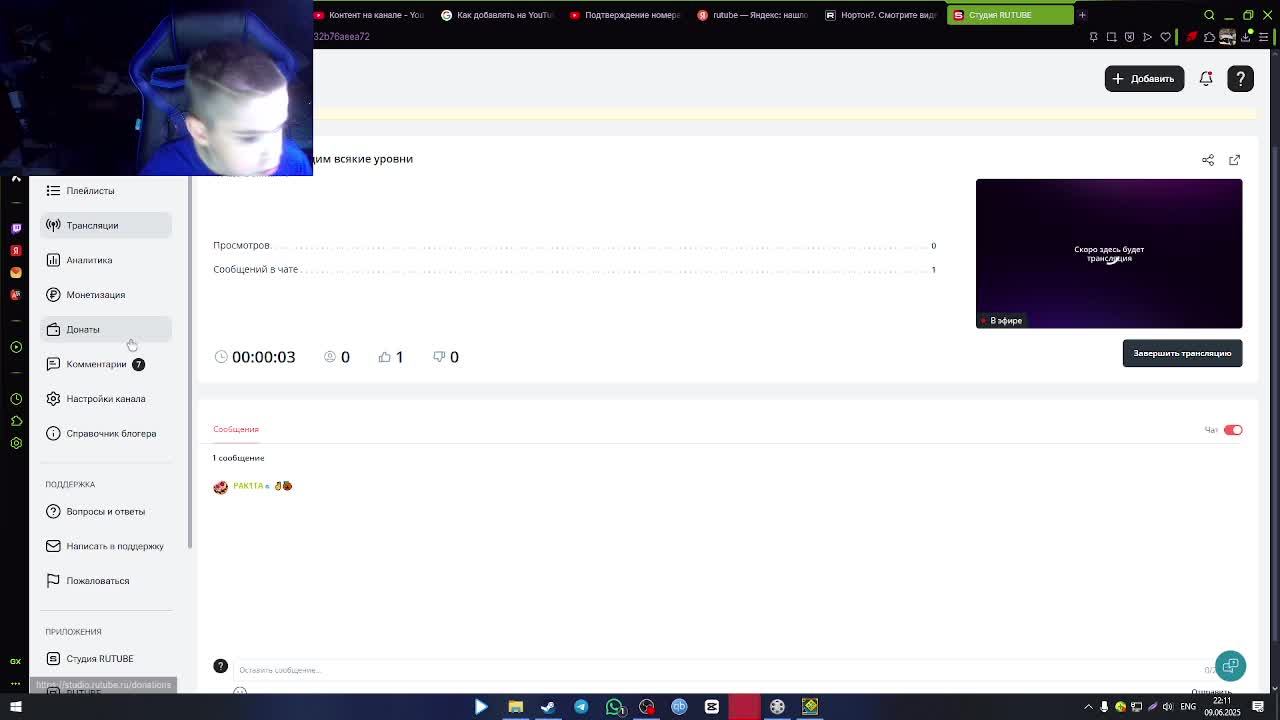
Task: Open Донаты section
Action: pyautogui.click(x=106, y=329)
